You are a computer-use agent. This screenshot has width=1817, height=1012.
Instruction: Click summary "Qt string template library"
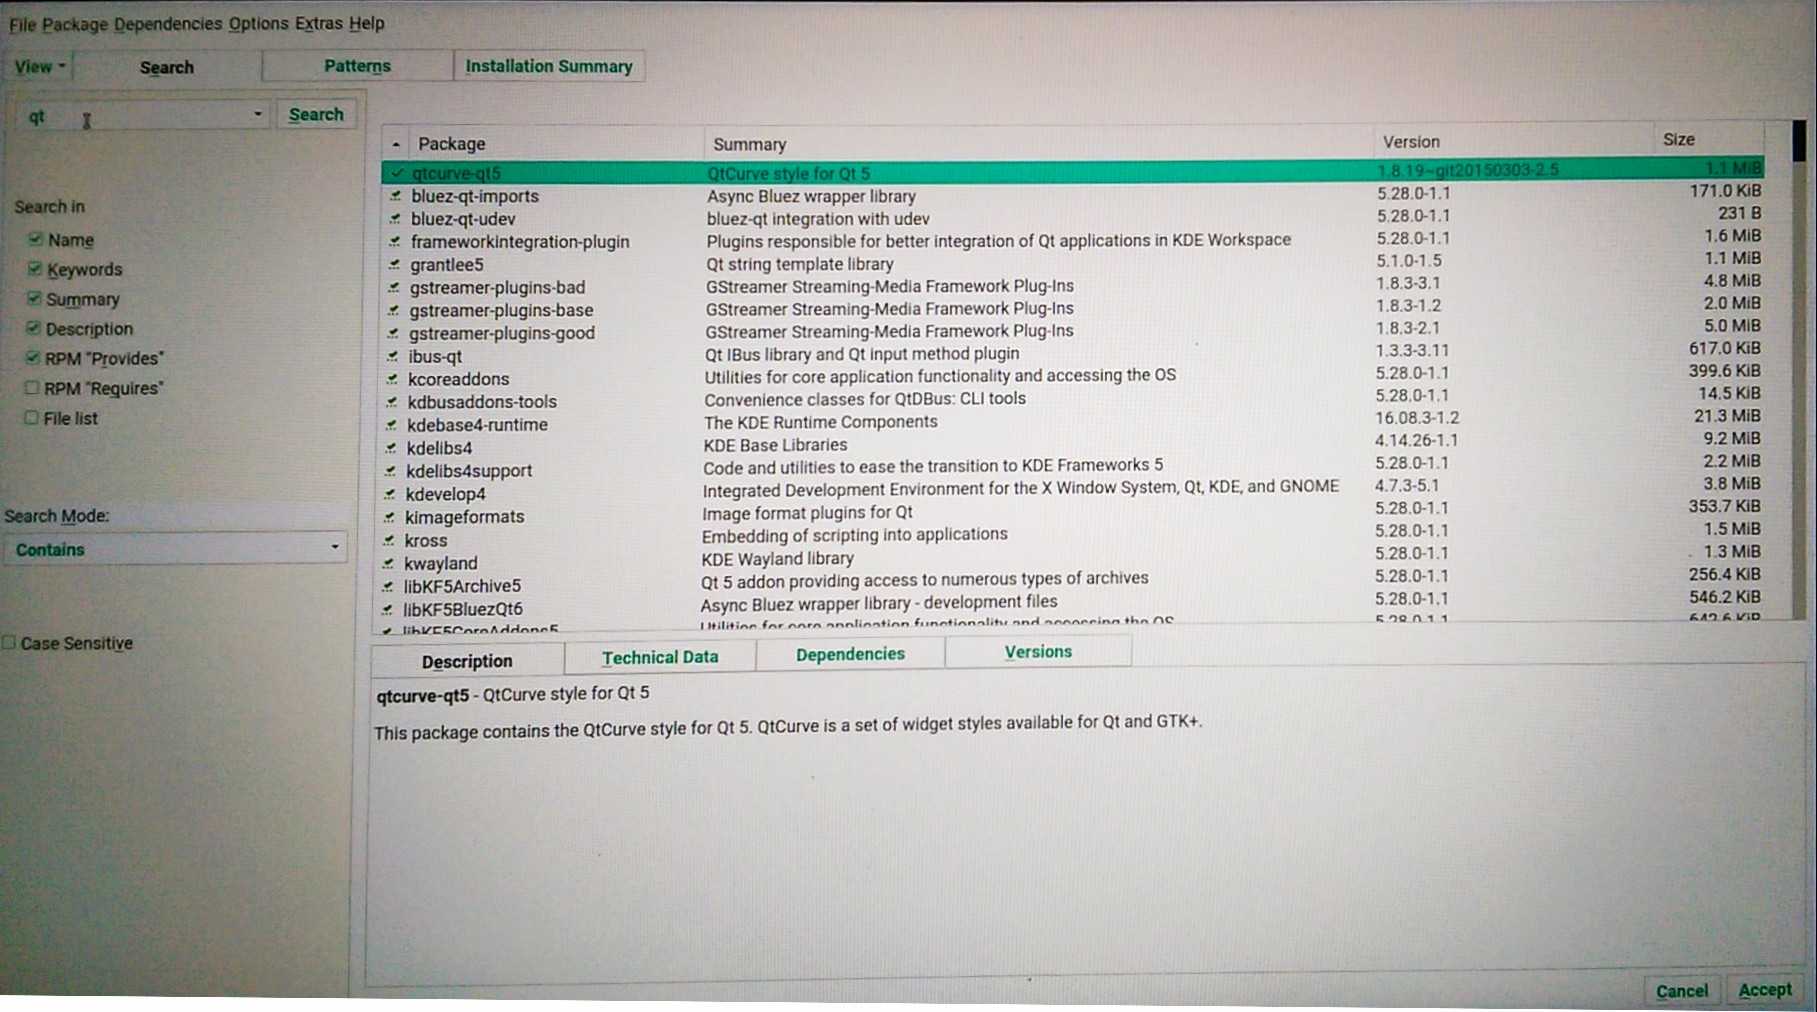pyautogui.click(x=800, y=264)
